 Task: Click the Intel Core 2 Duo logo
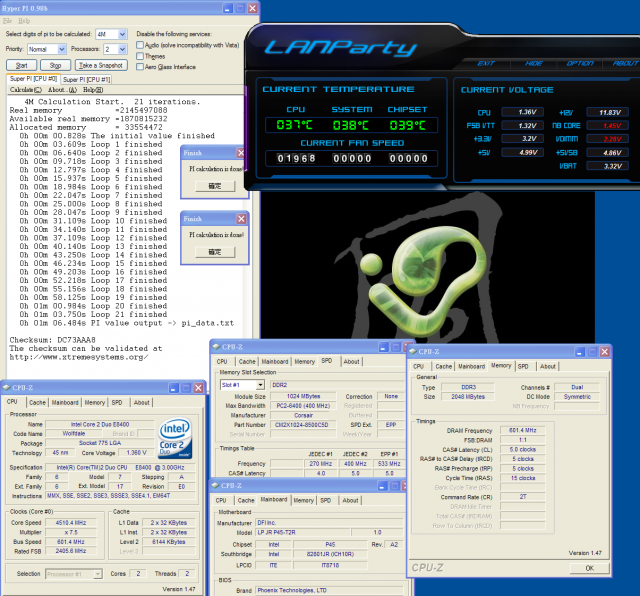pos(175,438)
